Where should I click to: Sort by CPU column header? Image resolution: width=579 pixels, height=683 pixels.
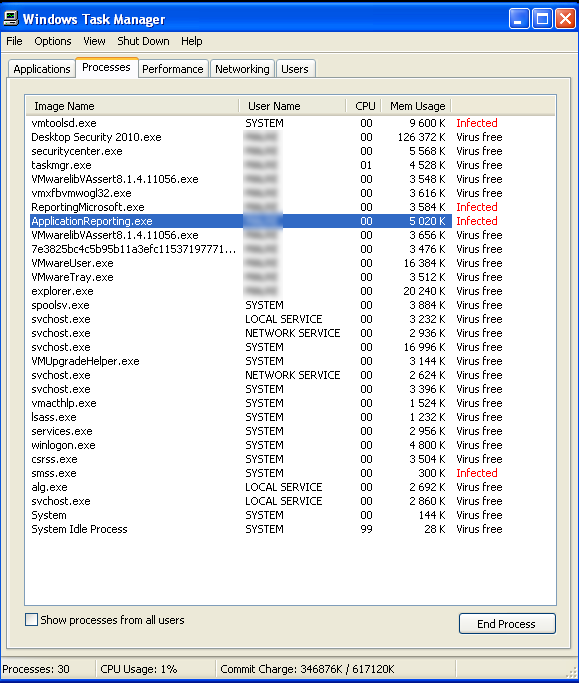pos(364,106)
